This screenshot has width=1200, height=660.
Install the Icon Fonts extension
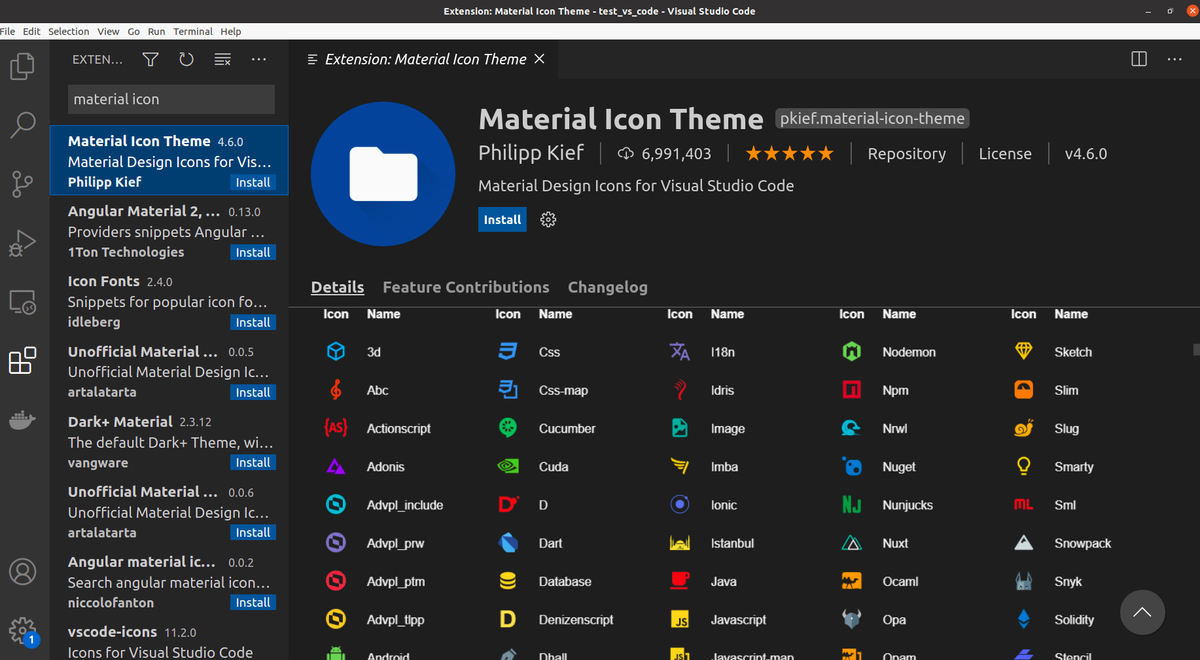click(x=253, y=322)
